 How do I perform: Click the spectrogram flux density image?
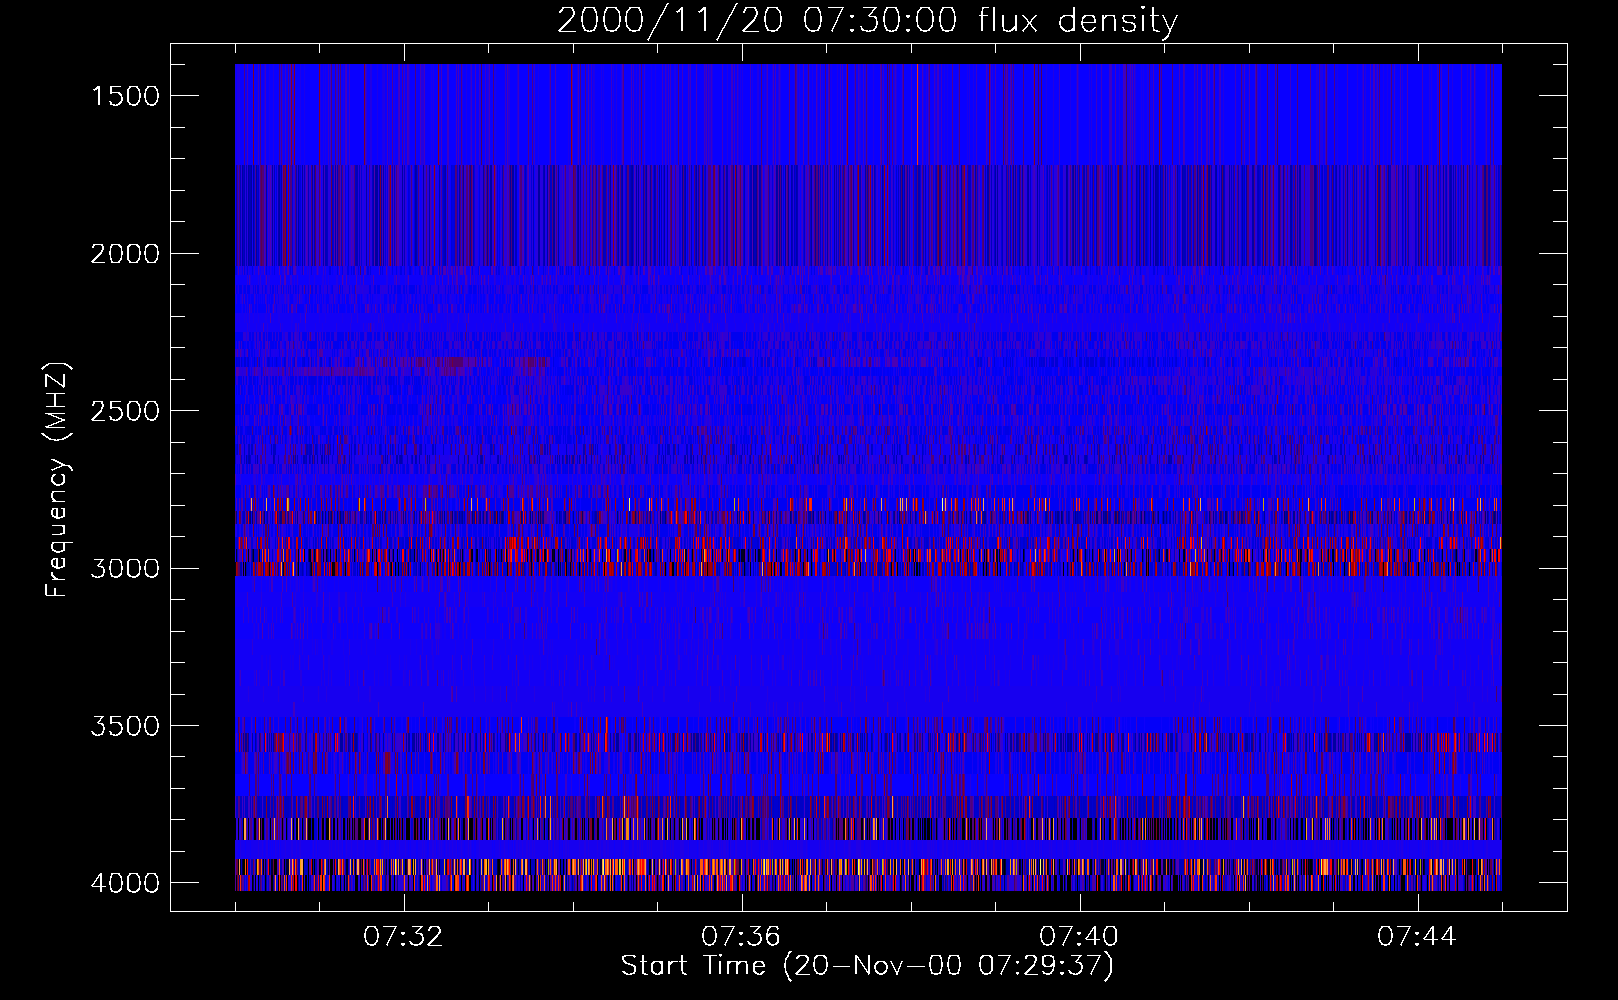click(x=868, y=477)
